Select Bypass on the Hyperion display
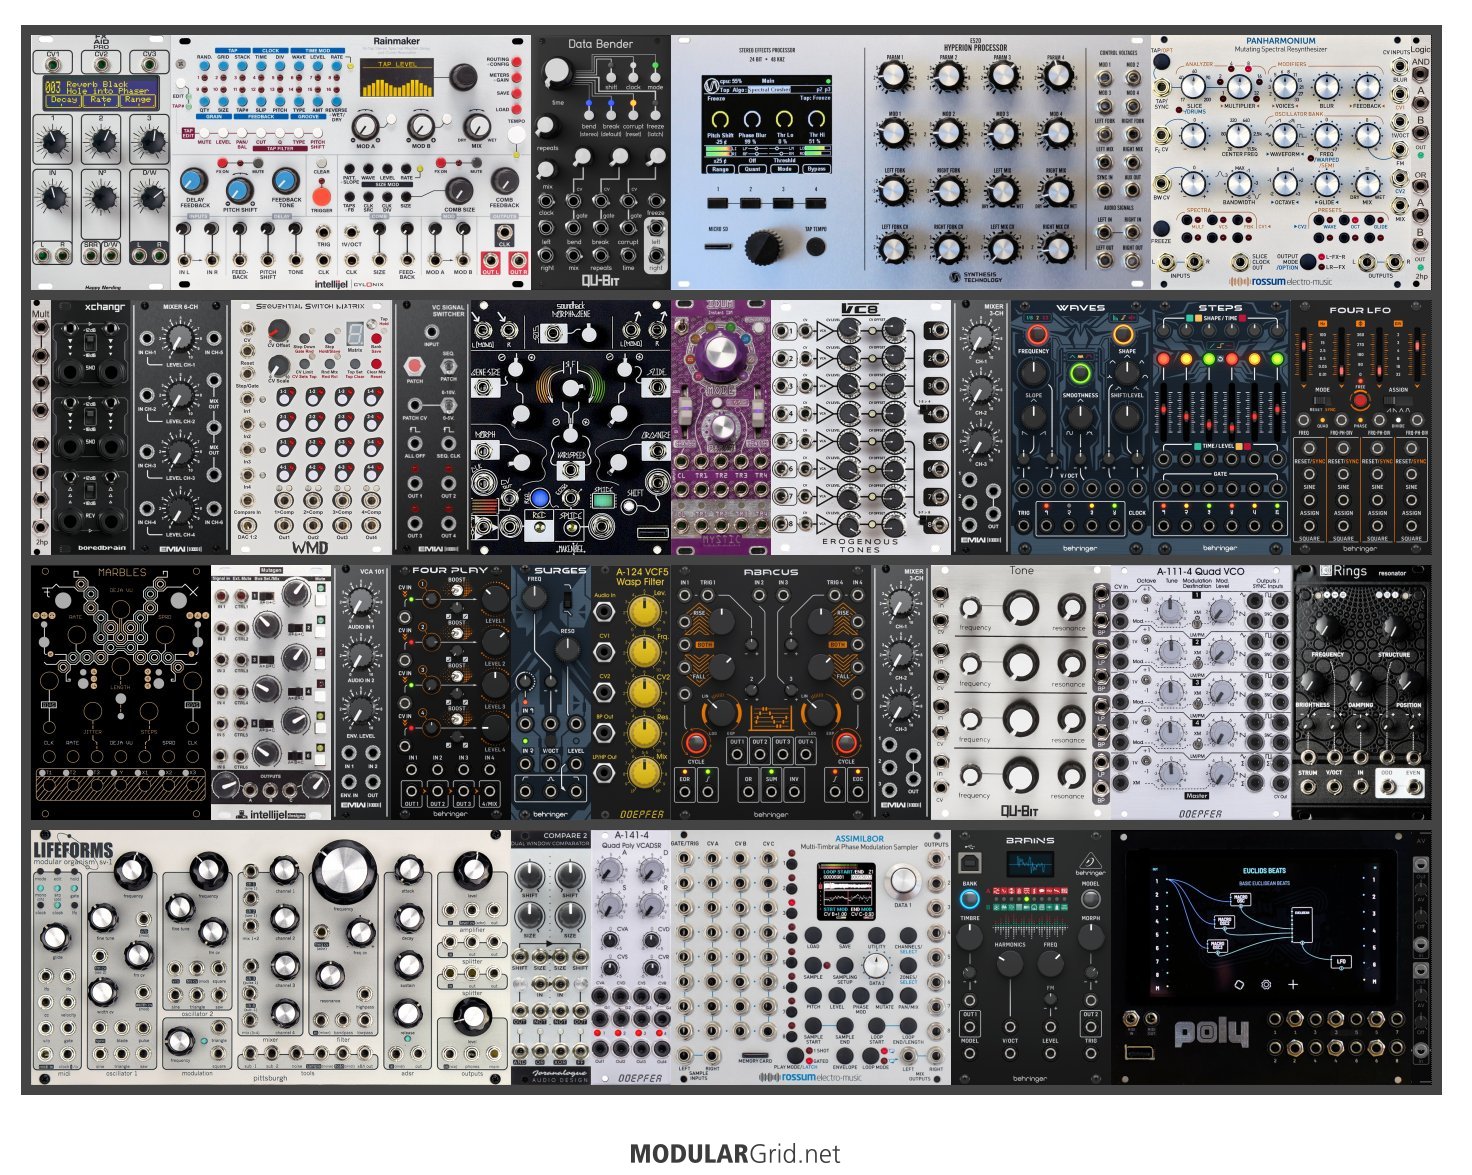The image size is (1472, 1175). click(x=816, y=170)
